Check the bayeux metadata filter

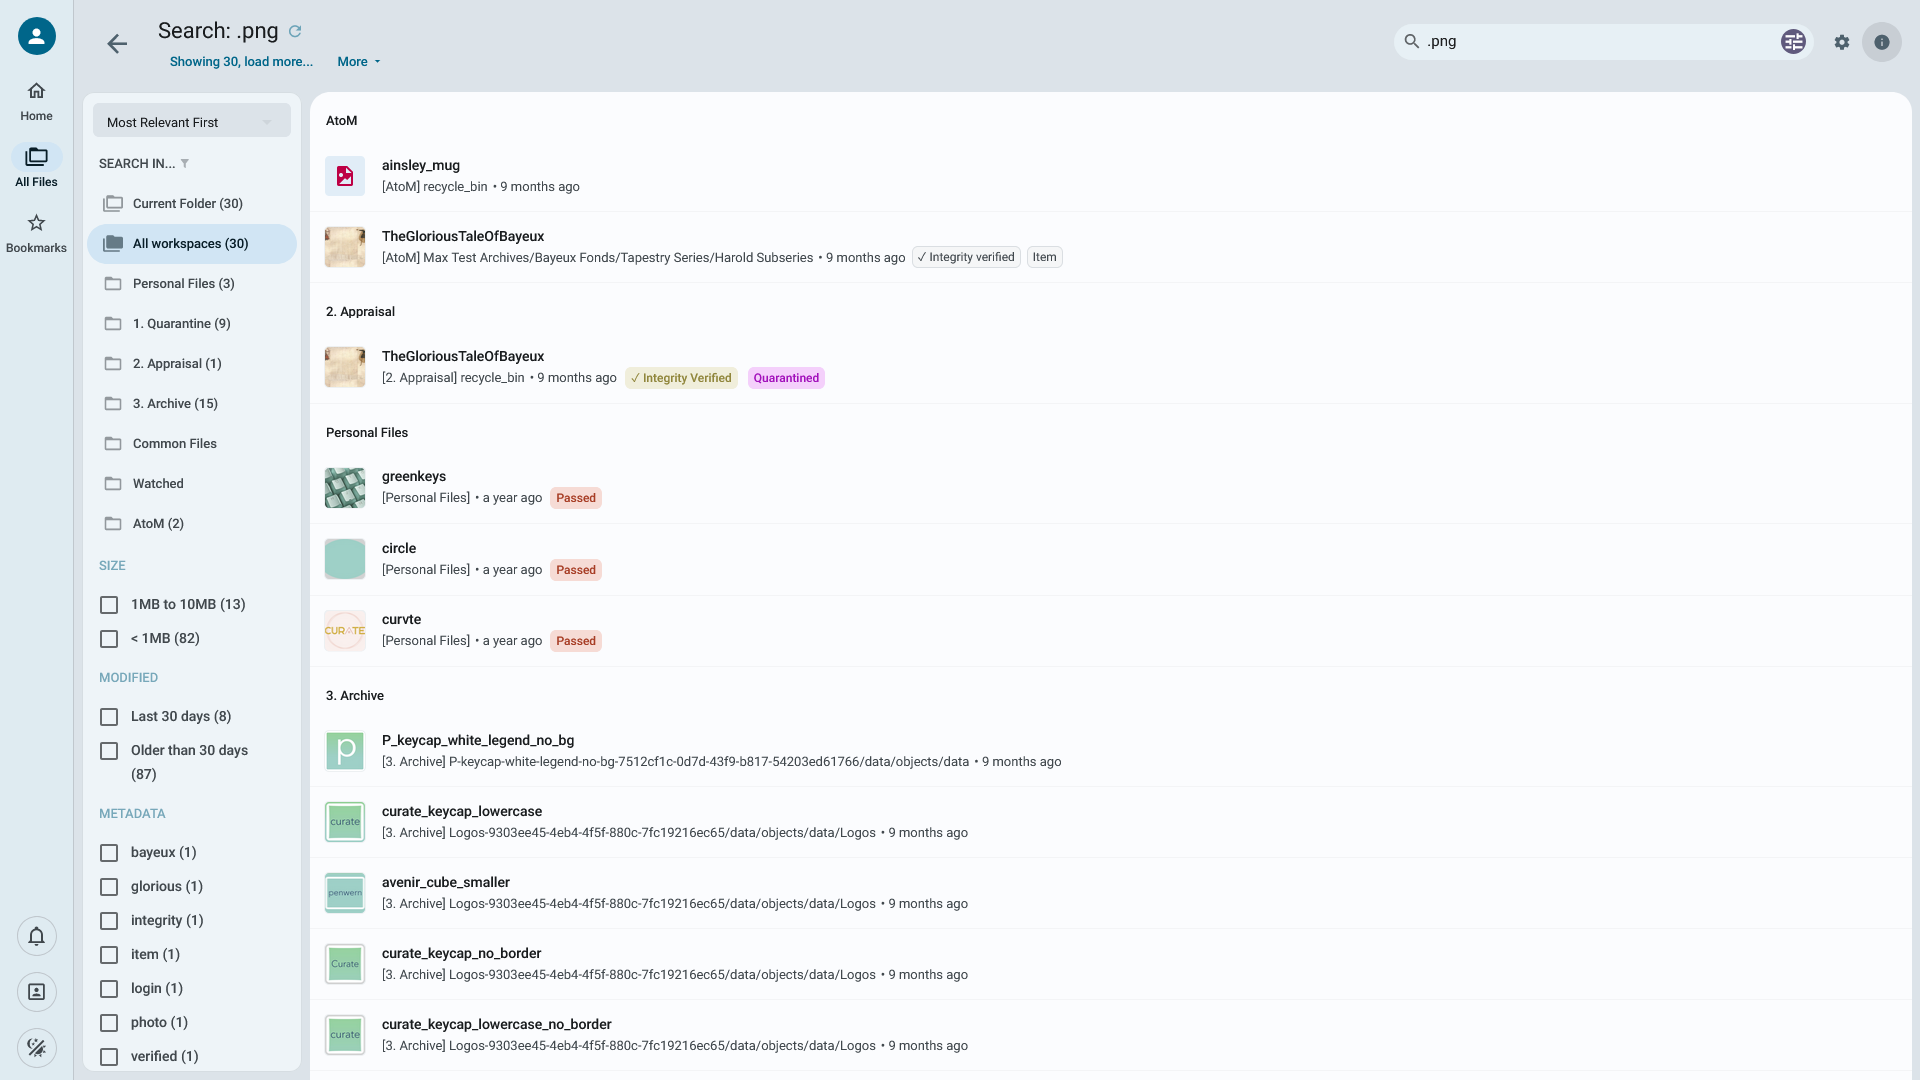108,852
